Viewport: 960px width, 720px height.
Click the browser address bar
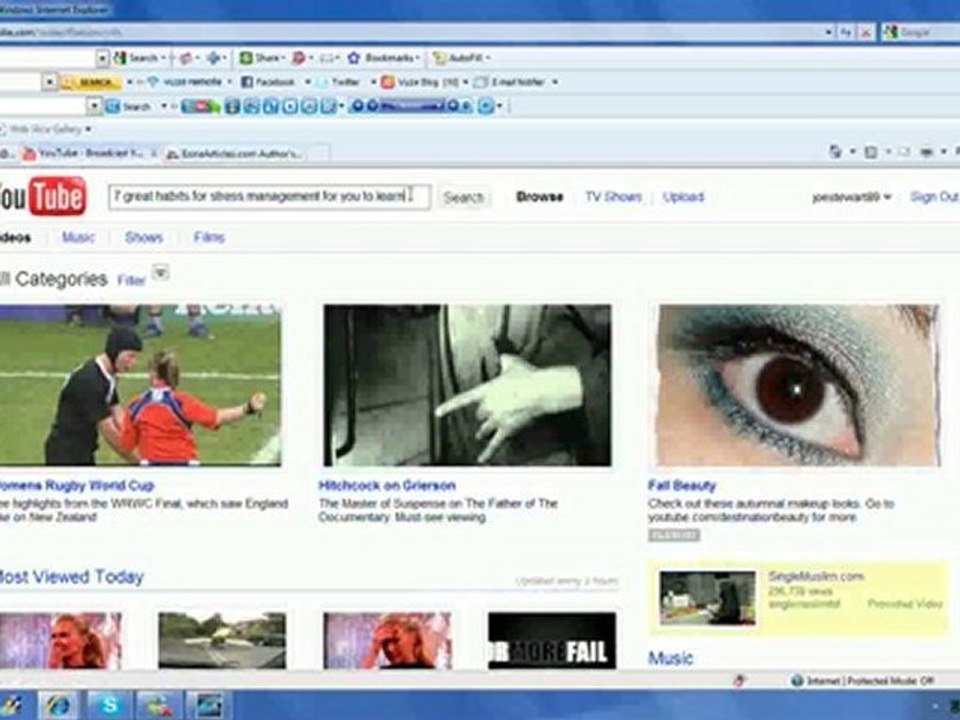pos(410,32)
